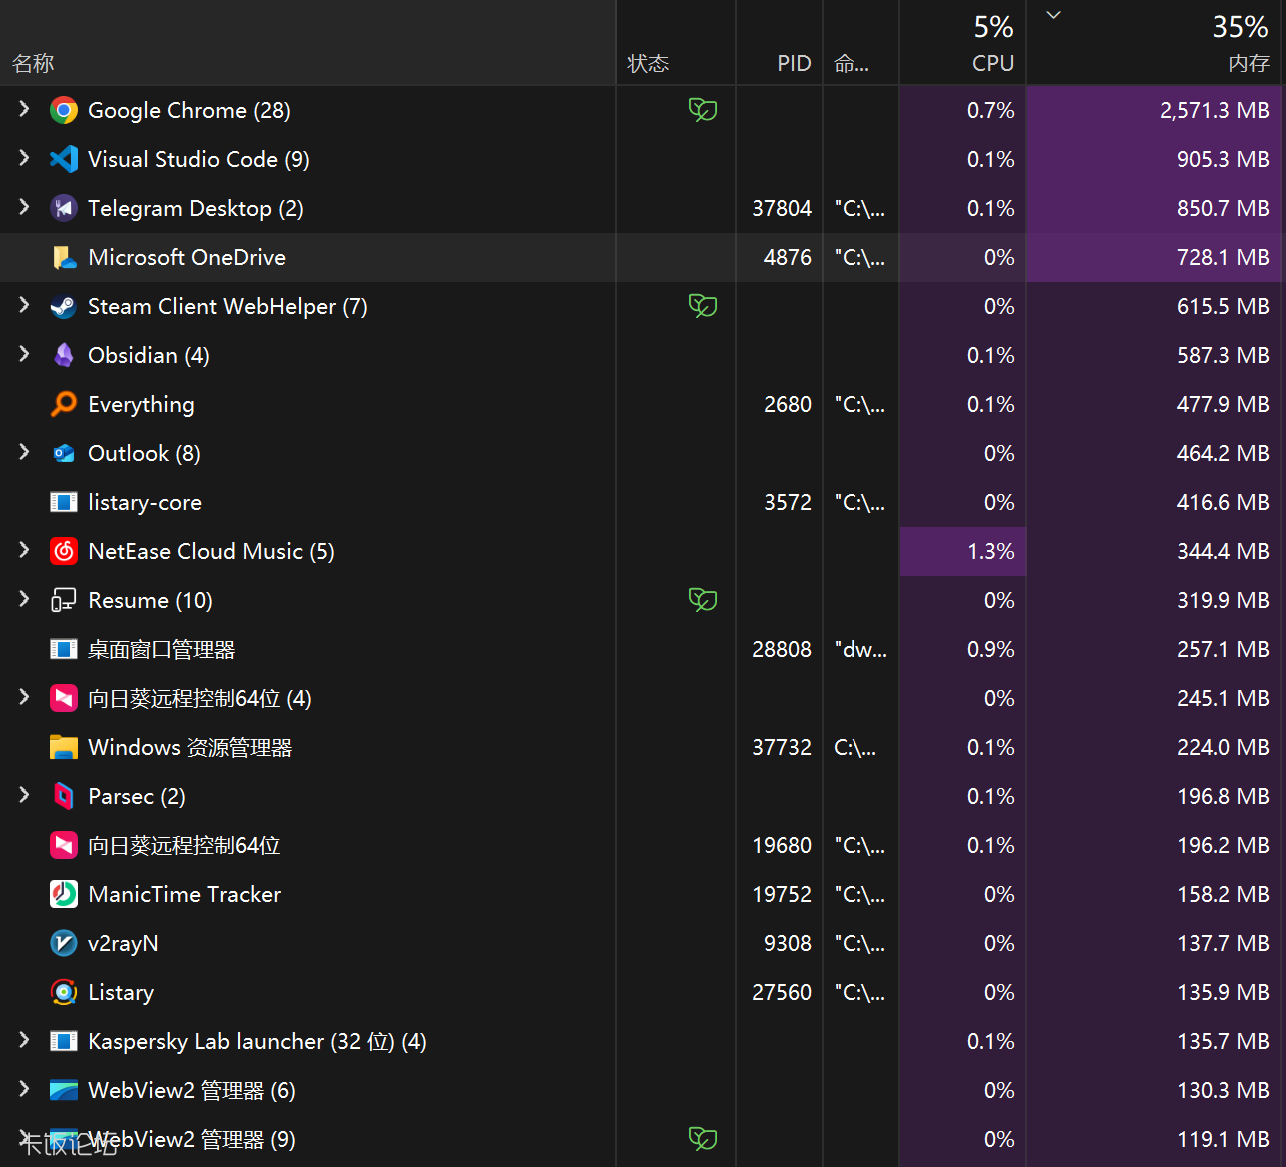Expand the Resume (10) group
1286x1167 pixels.
pyautogui.click(x=24, y=599)
